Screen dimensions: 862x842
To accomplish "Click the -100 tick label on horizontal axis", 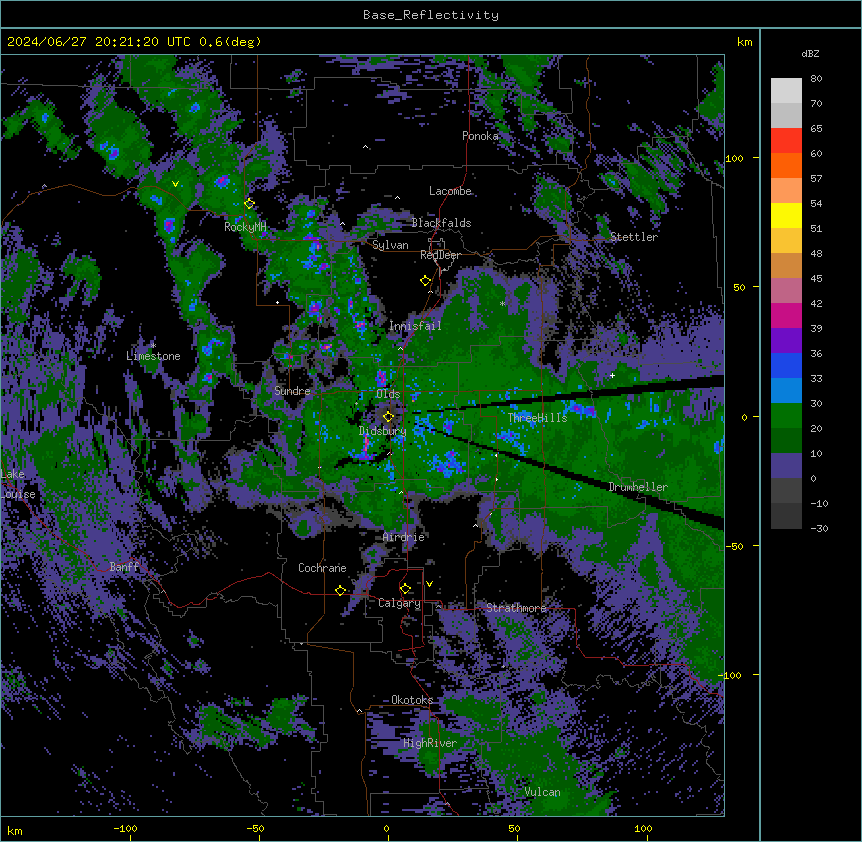I will click(x=125, y=828).
